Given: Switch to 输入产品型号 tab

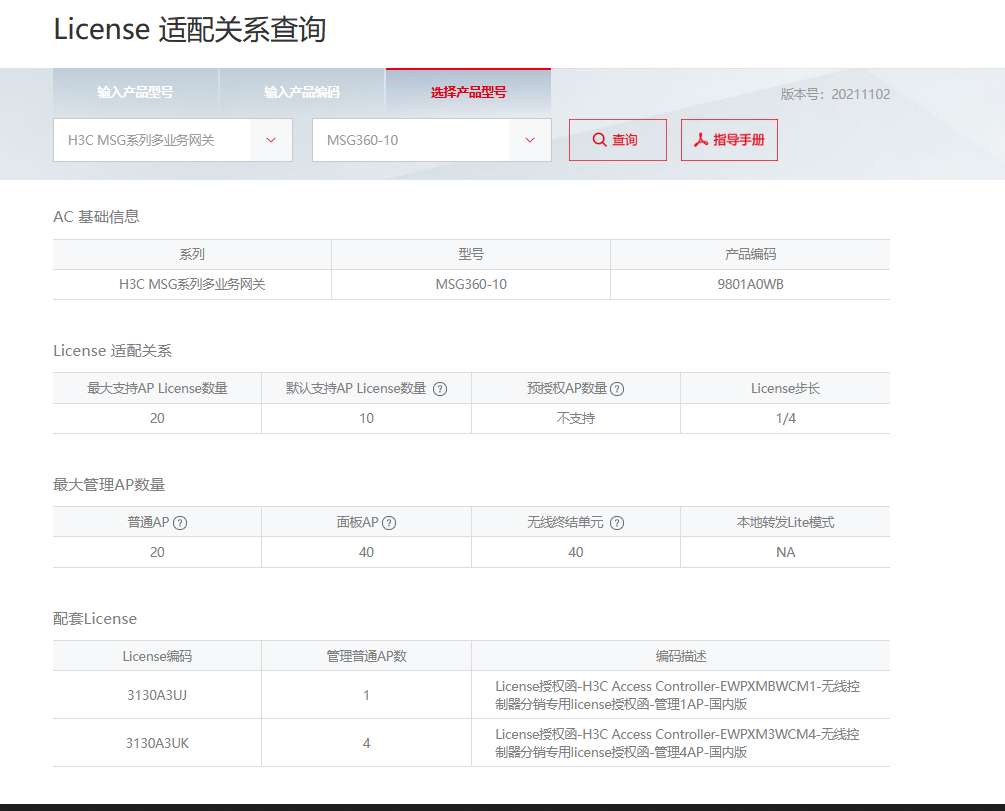Looking at the screenshot, I should 135,92.
